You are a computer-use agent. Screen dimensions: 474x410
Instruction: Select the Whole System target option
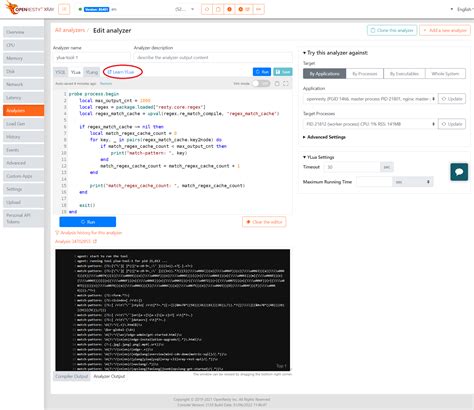pos(445,74)
